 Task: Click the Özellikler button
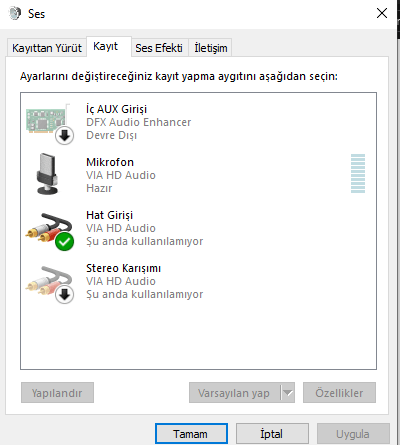coord(339,393)
